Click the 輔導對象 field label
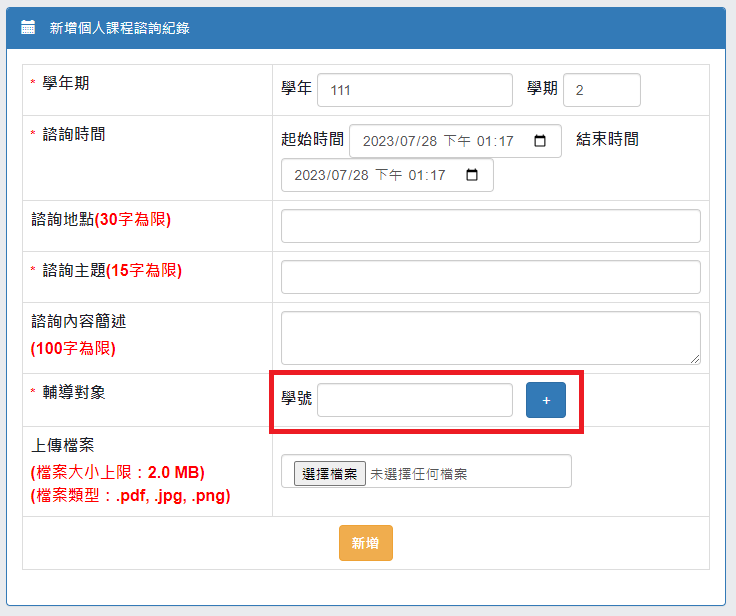Screen dimensions: 736x616 click(x=74, y=392)
